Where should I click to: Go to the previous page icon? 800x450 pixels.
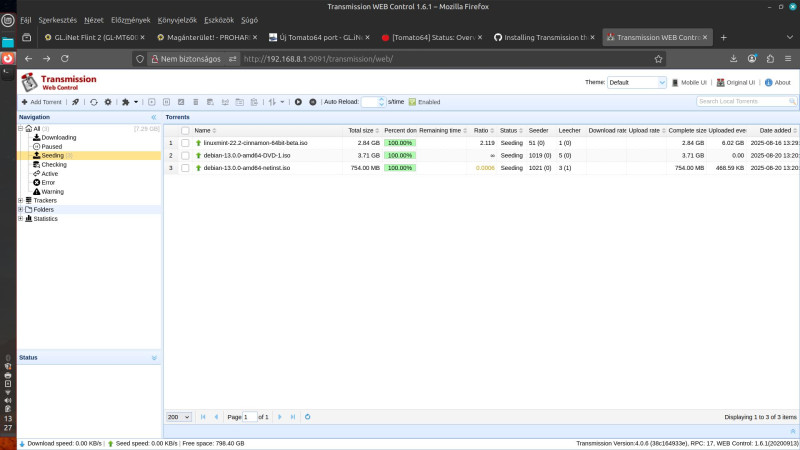216,417
